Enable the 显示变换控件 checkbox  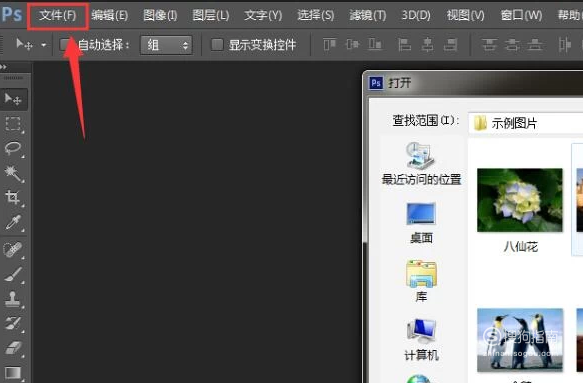click(x=217, y=45)
